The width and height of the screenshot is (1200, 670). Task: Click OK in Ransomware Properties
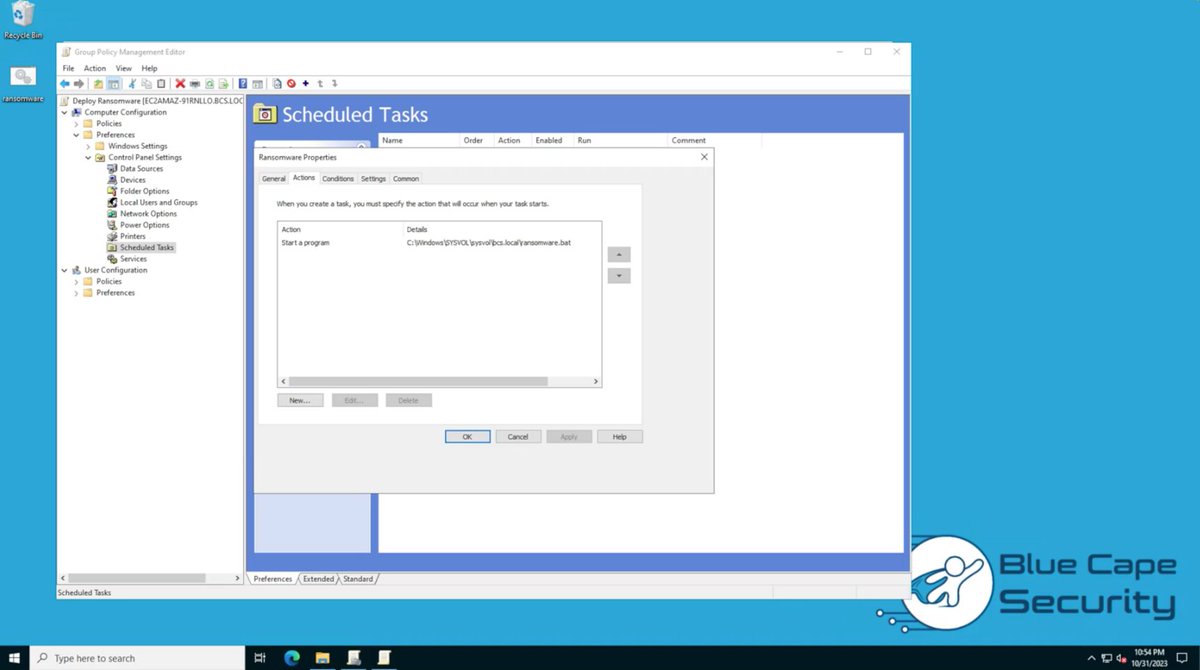[467, 437]
